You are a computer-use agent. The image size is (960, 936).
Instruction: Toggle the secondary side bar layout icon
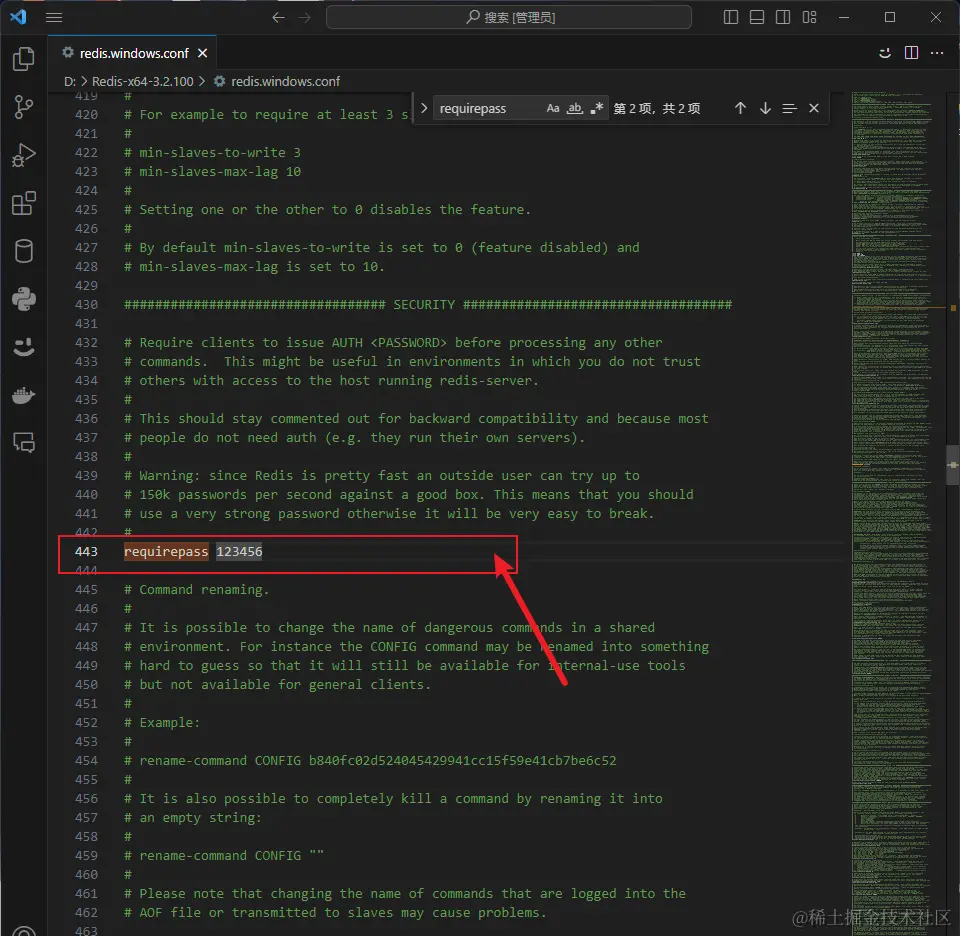pyautogui.click(x=783, y=17)
